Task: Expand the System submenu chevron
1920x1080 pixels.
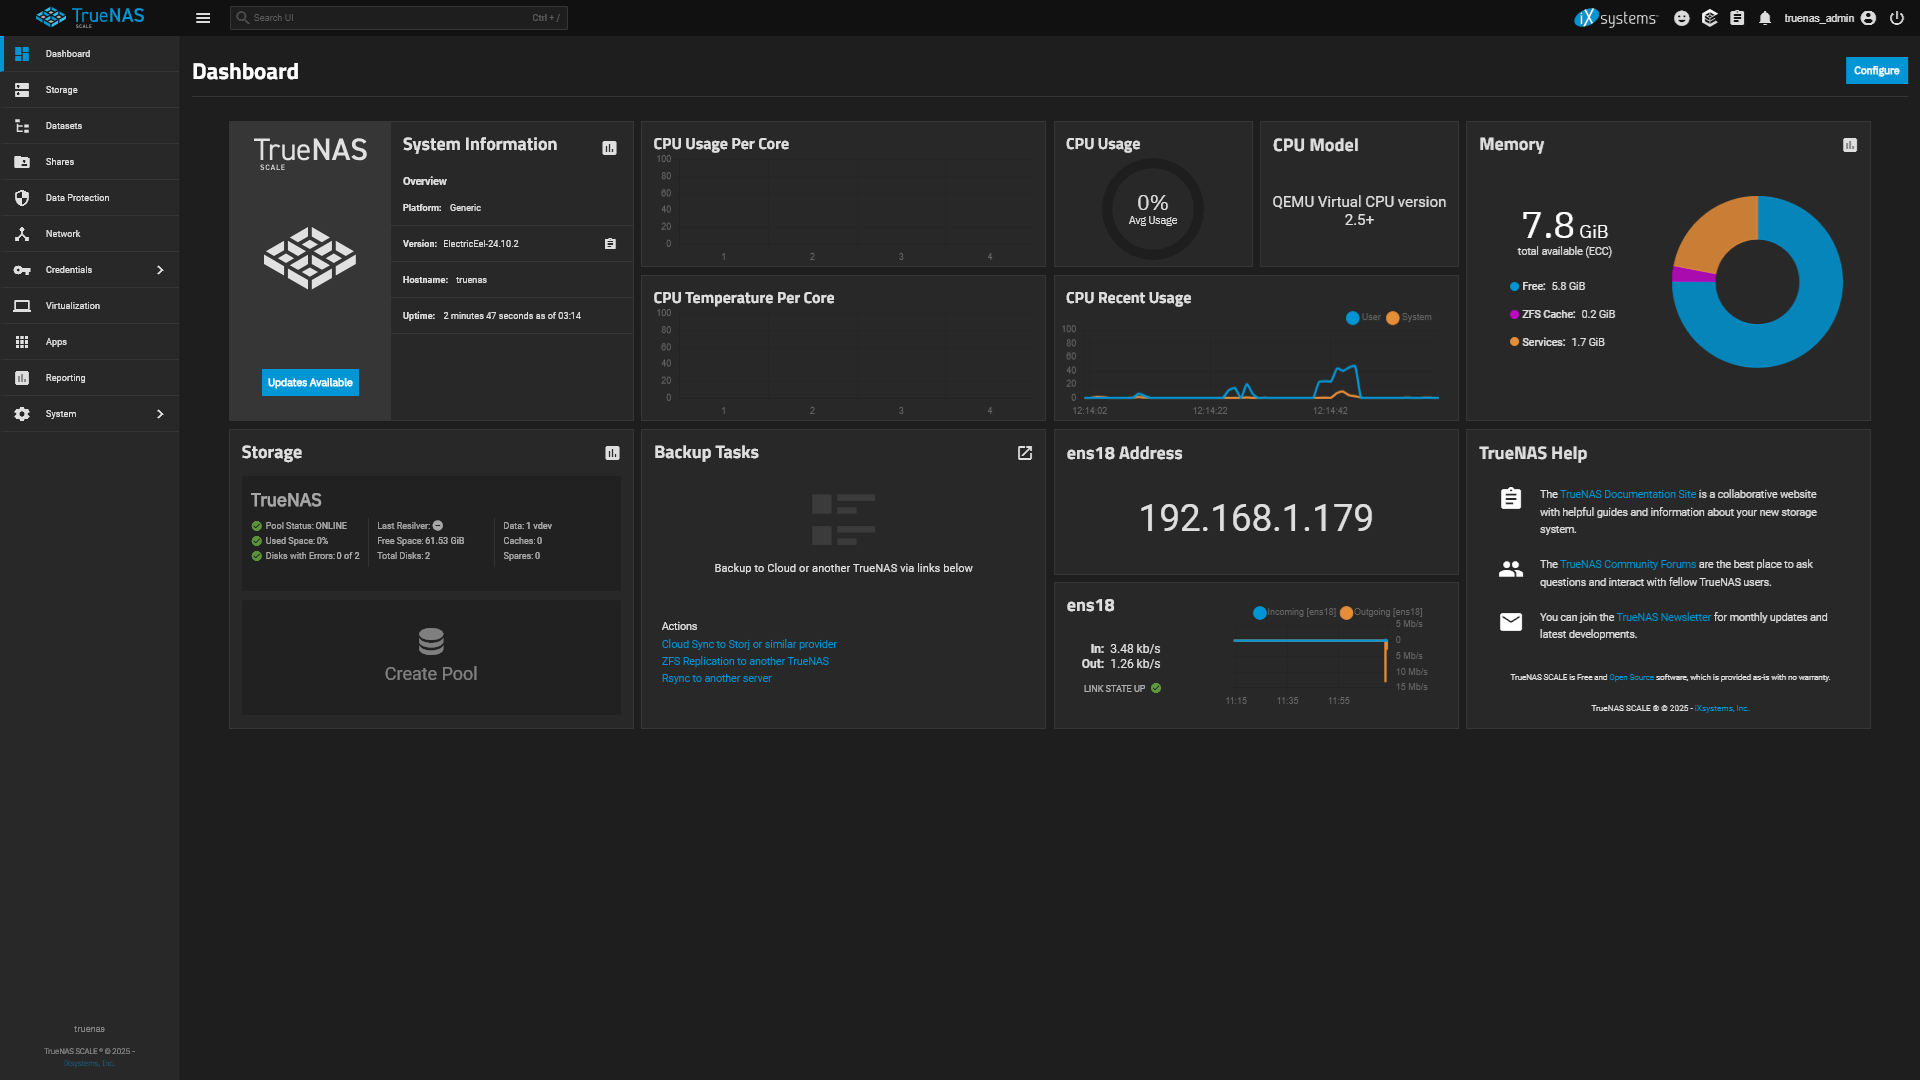Action: 160,414
